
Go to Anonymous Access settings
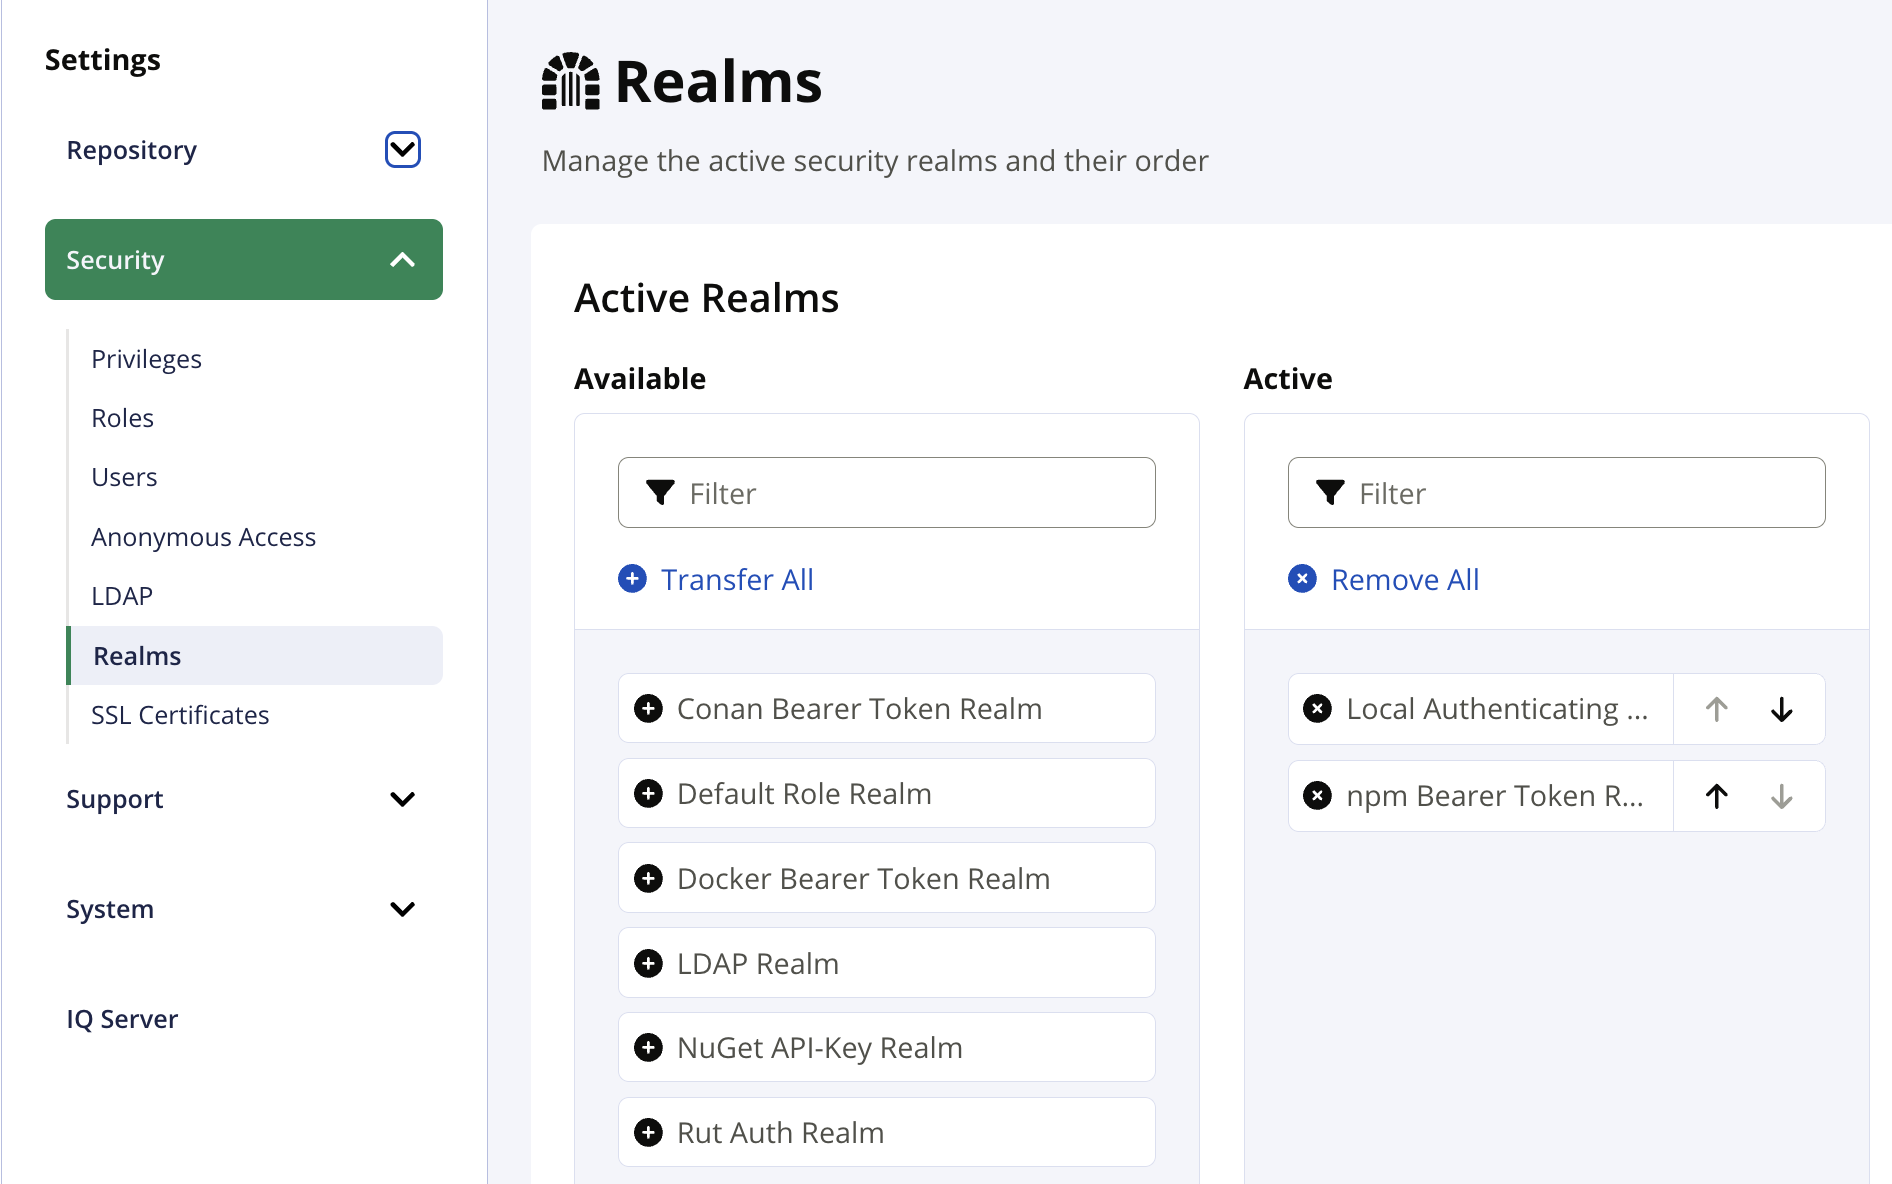pos(203,537)
